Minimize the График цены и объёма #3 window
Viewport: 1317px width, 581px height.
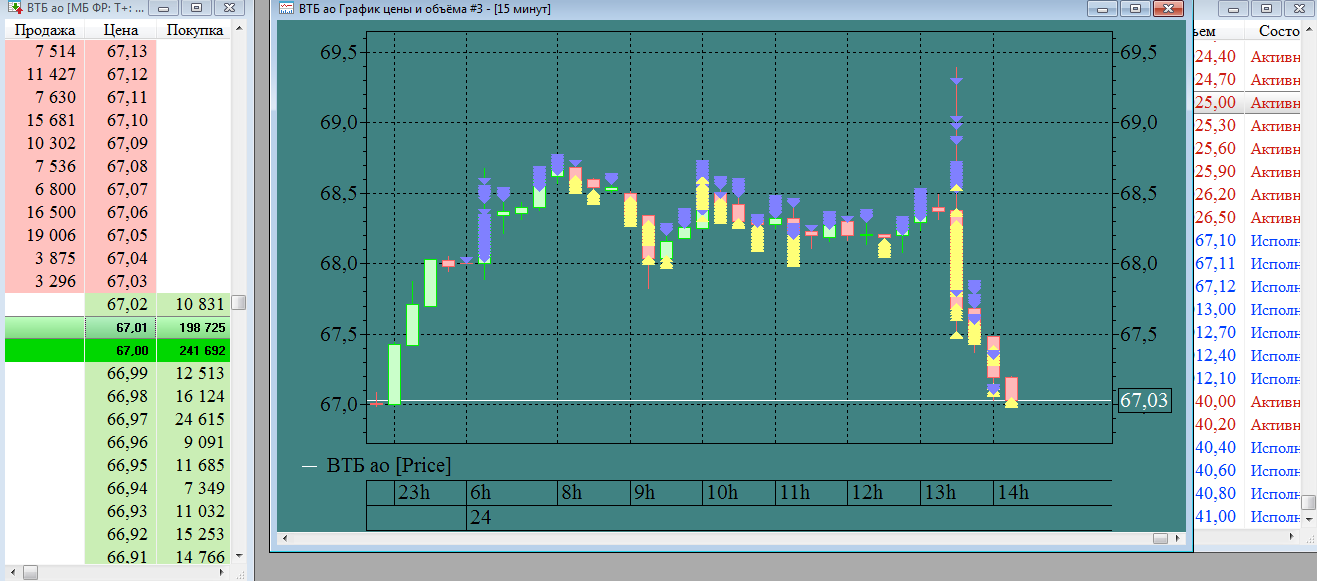coord(1105,8)
